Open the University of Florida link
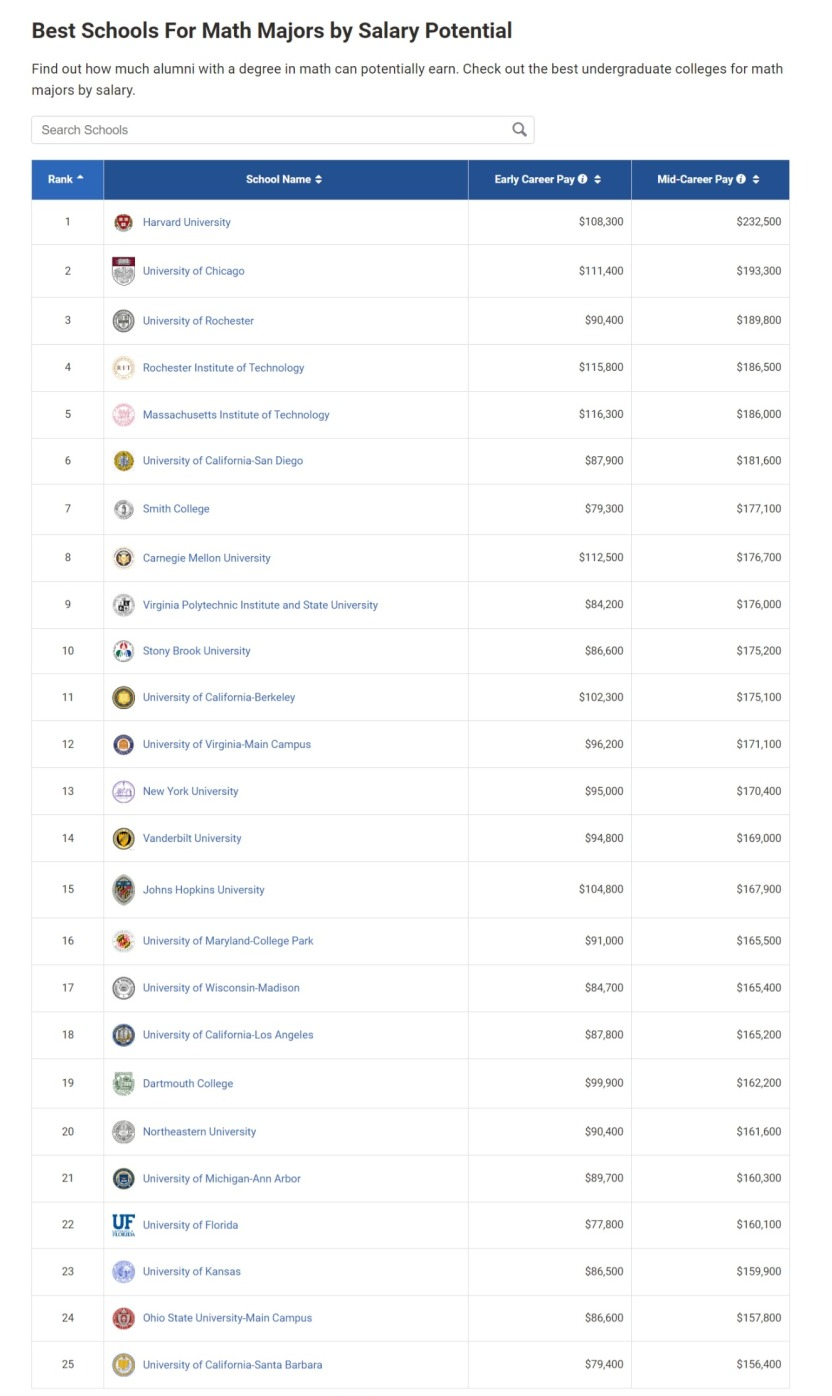Viewport: 832px width, 1396px height. tap(191, 1225)
